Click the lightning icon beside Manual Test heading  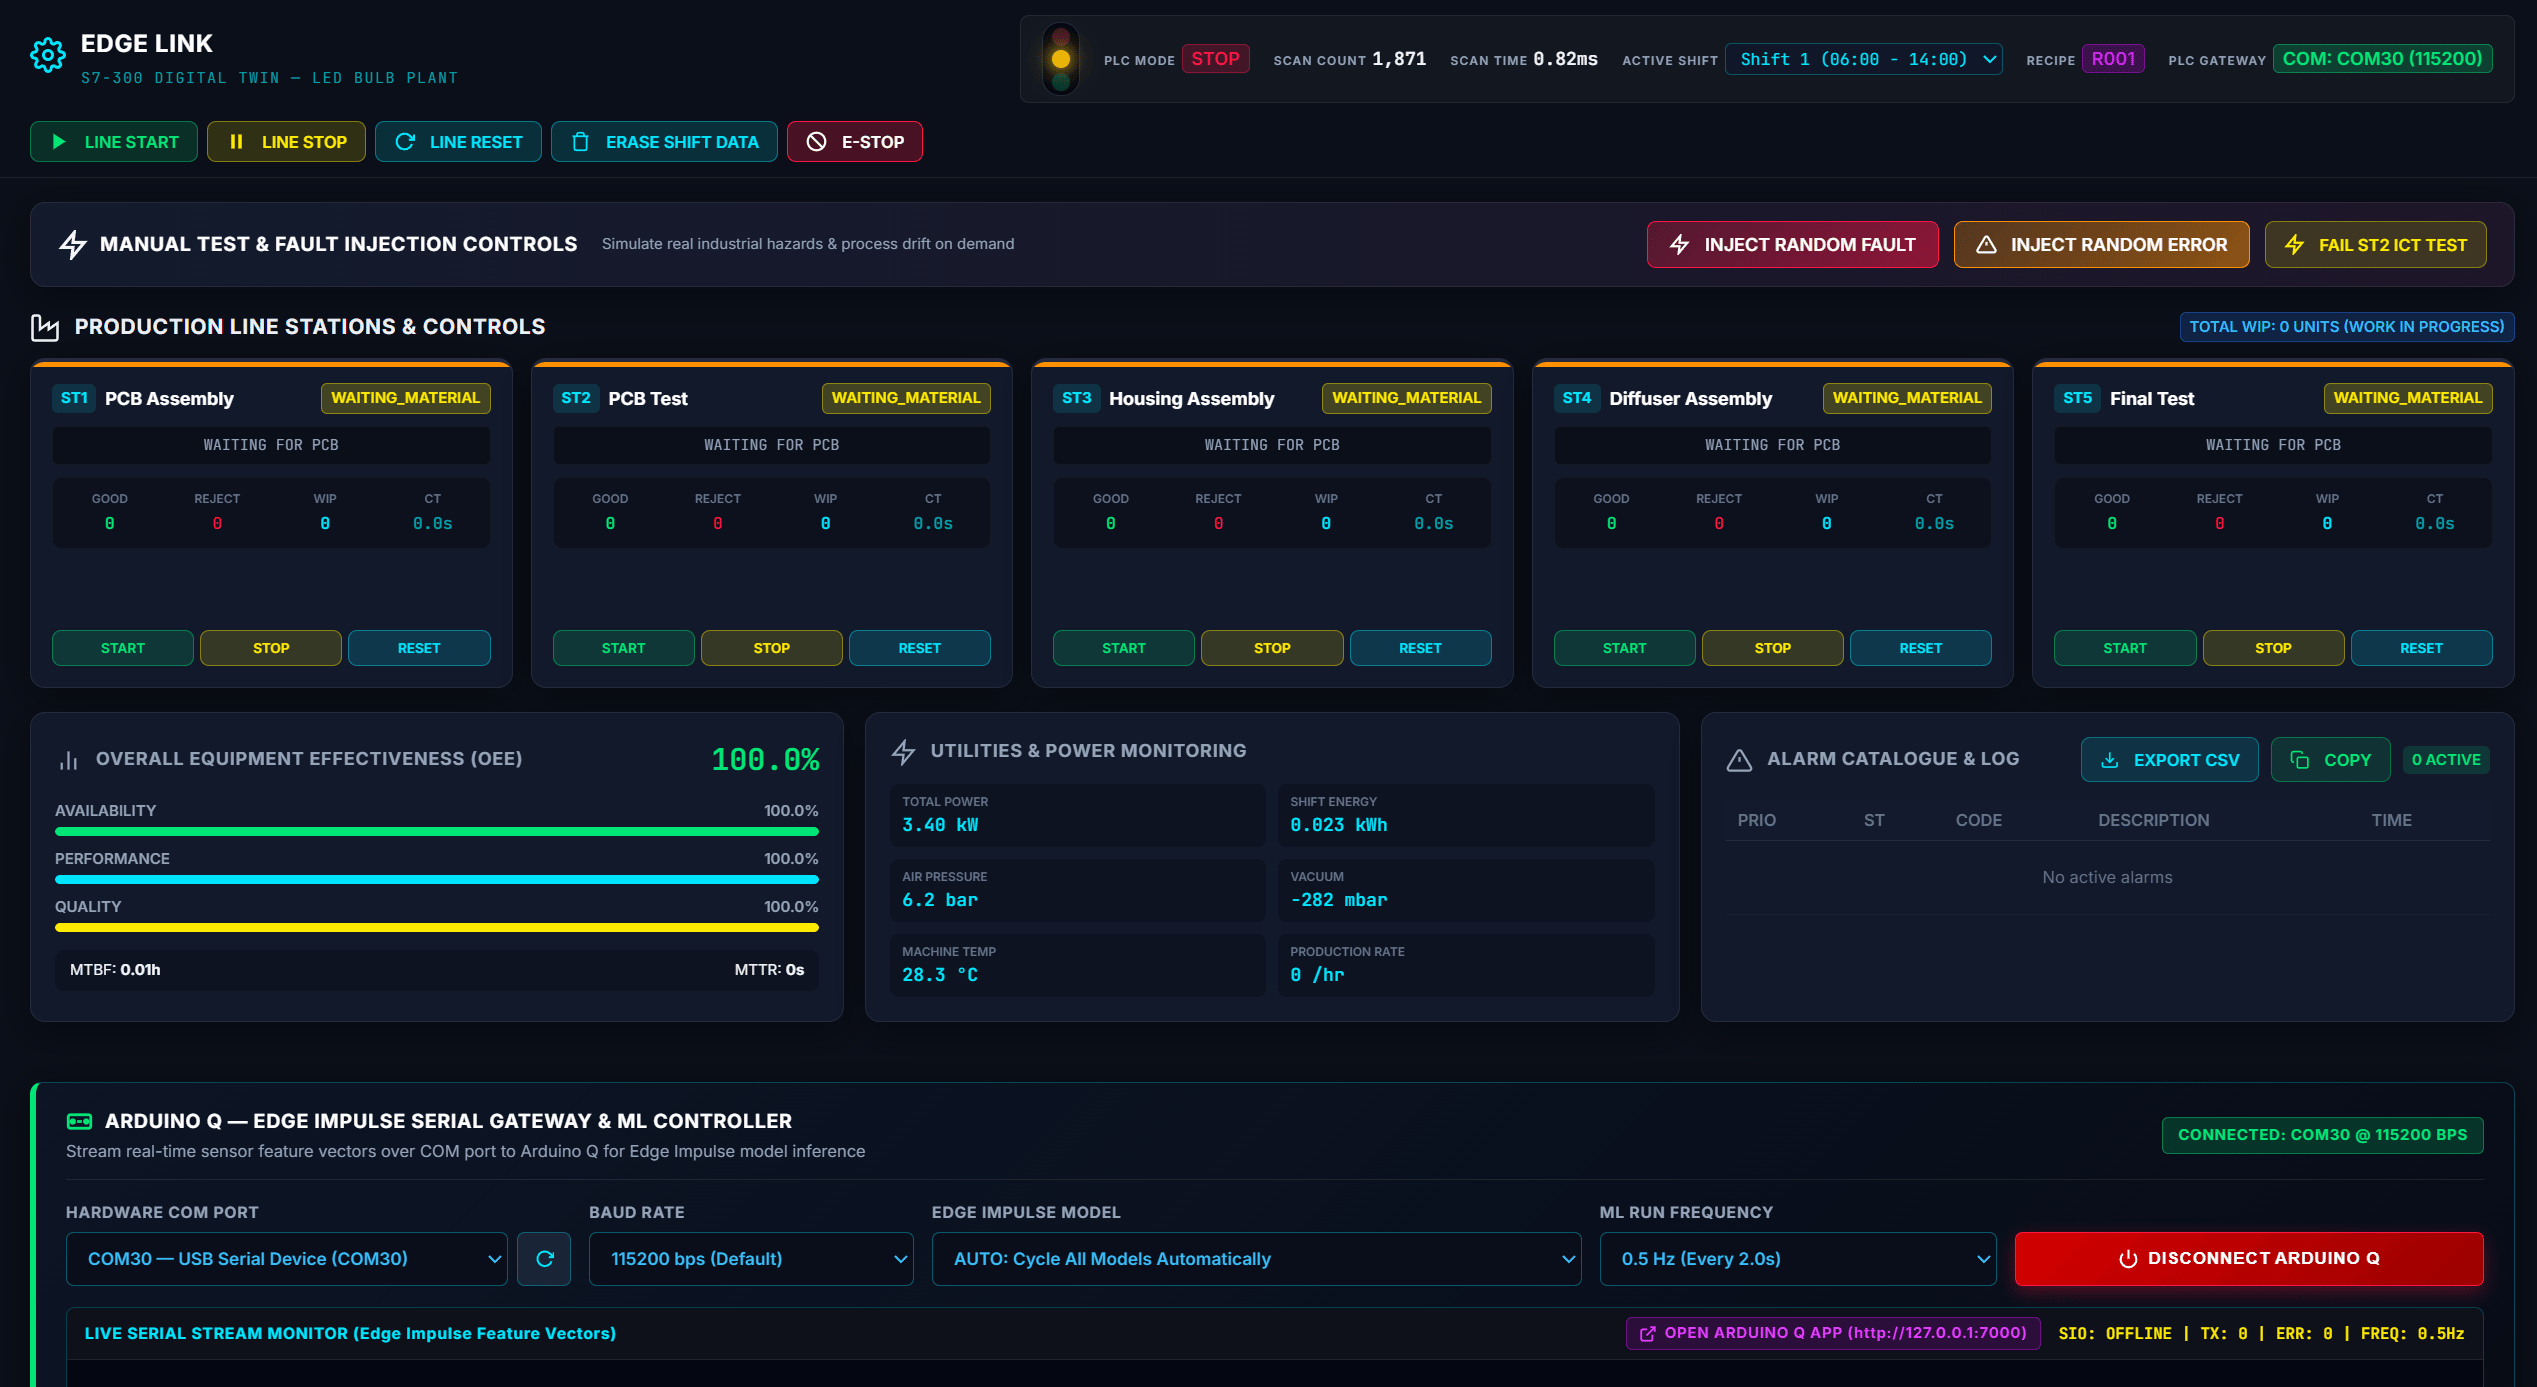coord(73,244)
